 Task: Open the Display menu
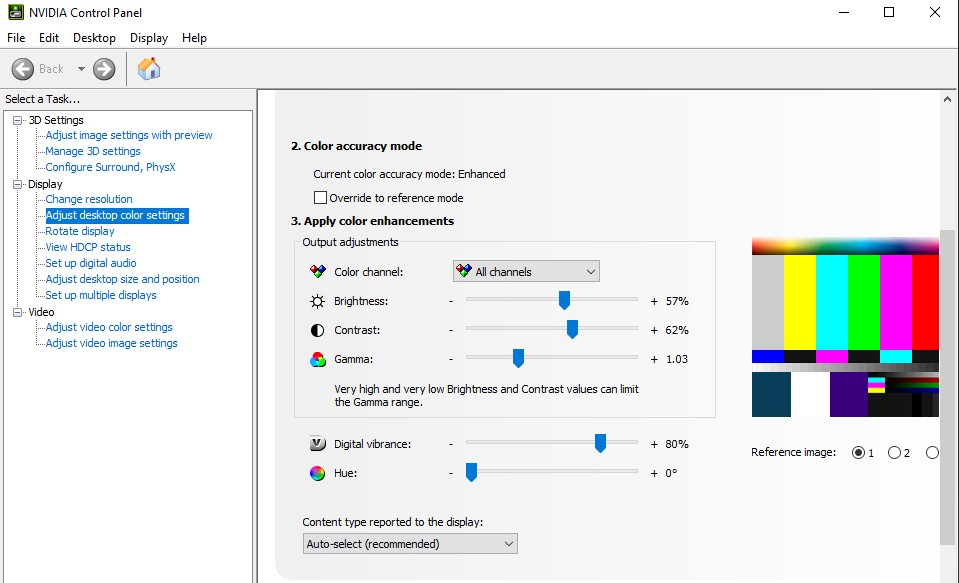148,37
